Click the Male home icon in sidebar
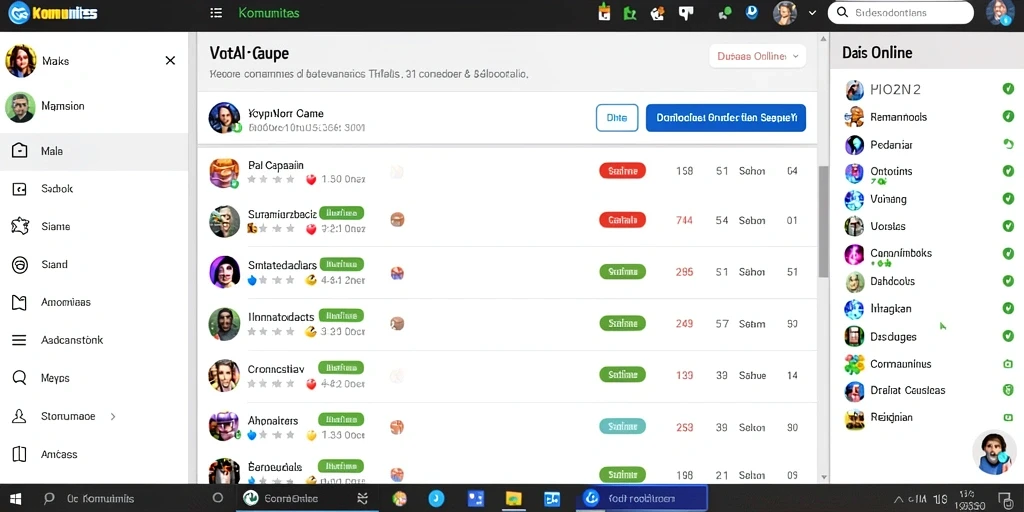The height and width of the screenshot is (512, 1024). tap(20, 151)
